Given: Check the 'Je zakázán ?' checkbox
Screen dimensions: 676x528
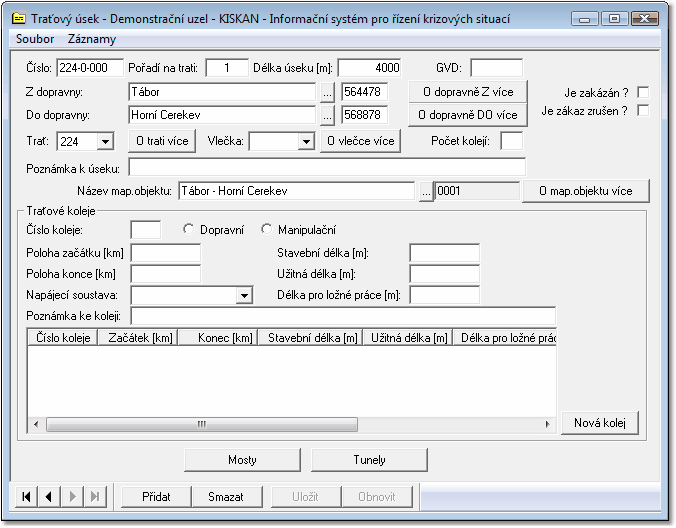Looking at the screenshot, I should (x=643, y=92).
